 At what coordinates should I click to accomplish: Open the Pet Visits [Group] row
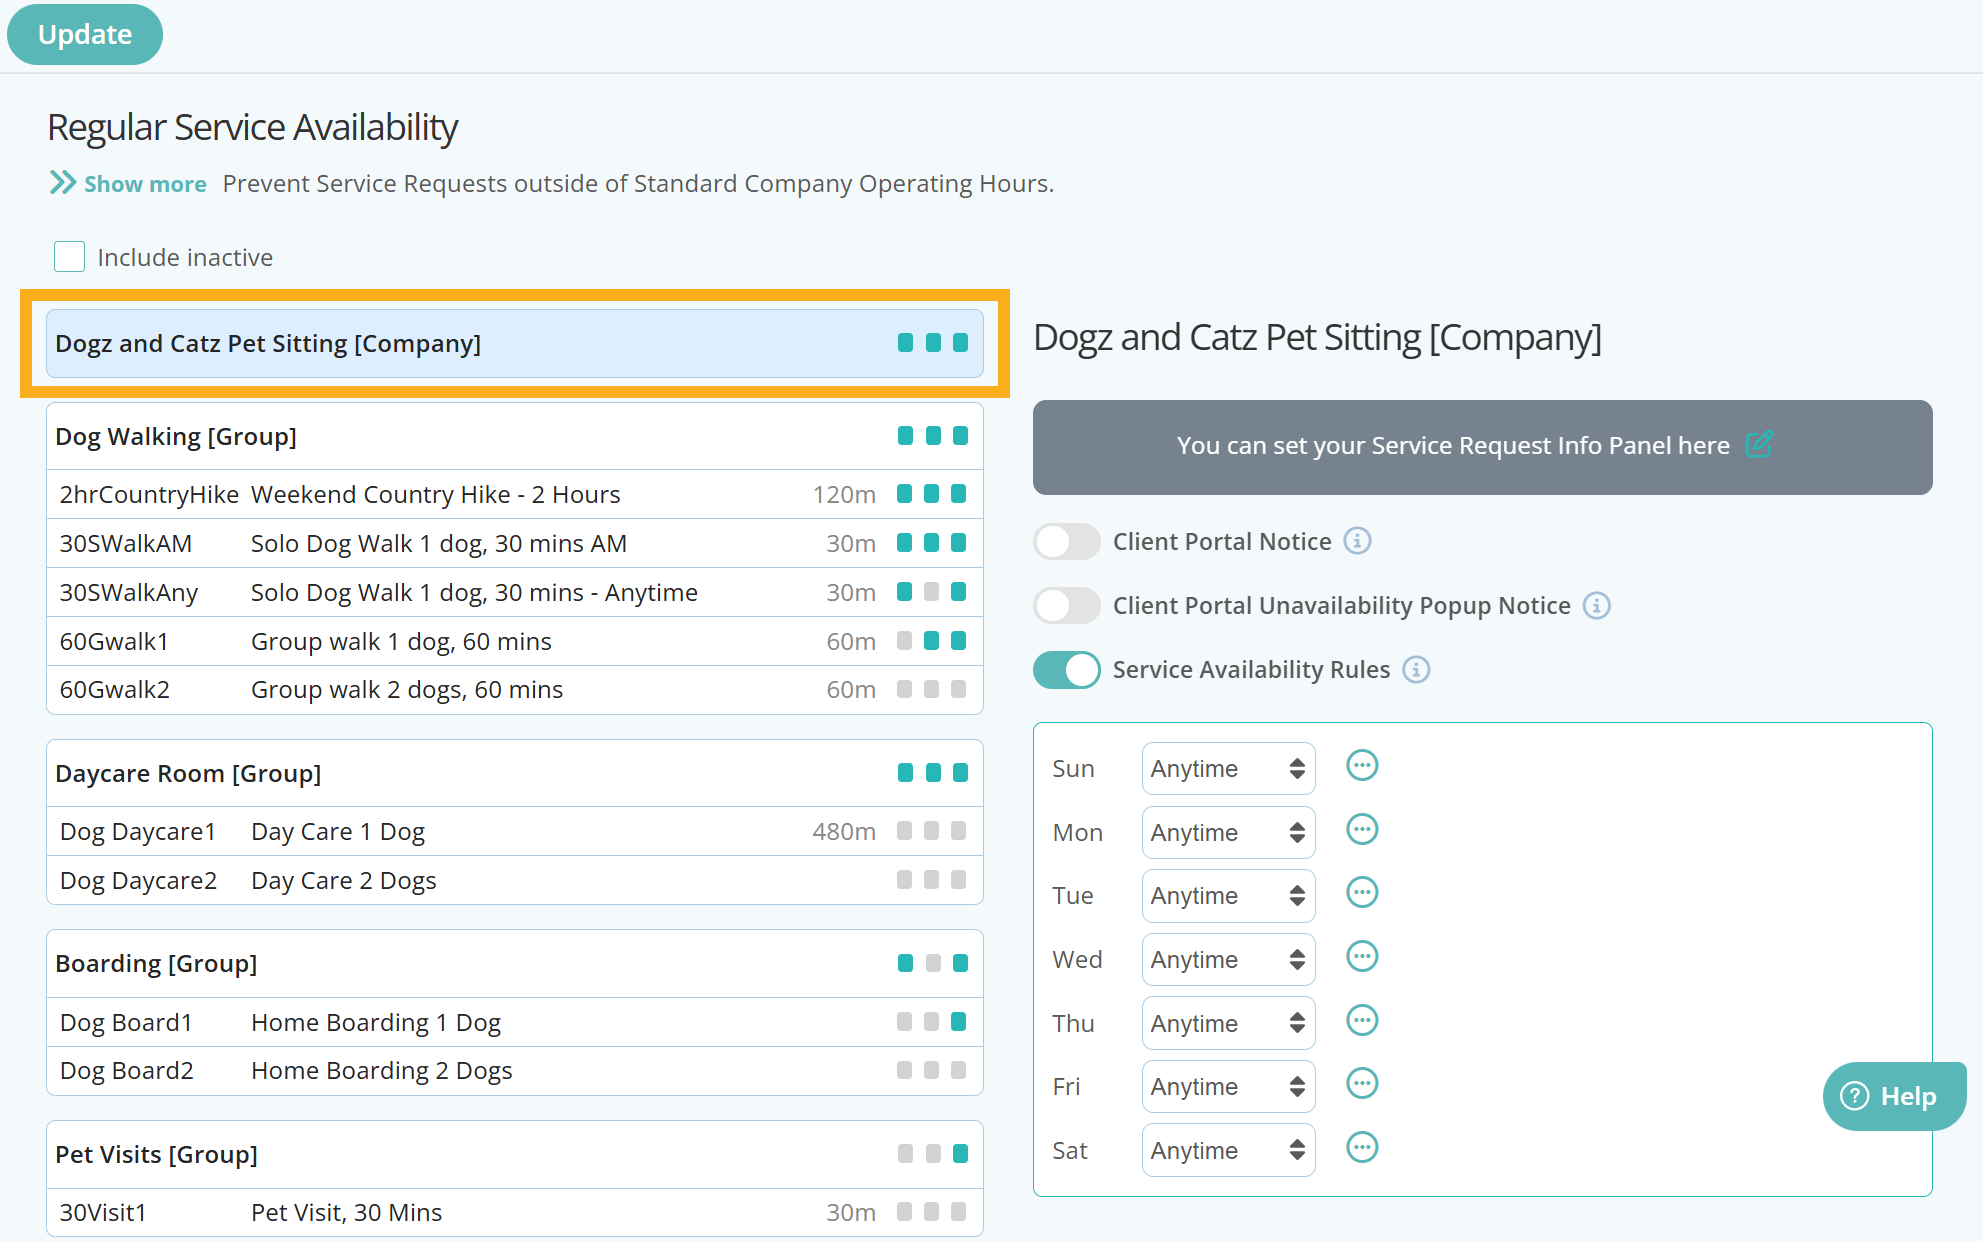(x=515, y=1154)
